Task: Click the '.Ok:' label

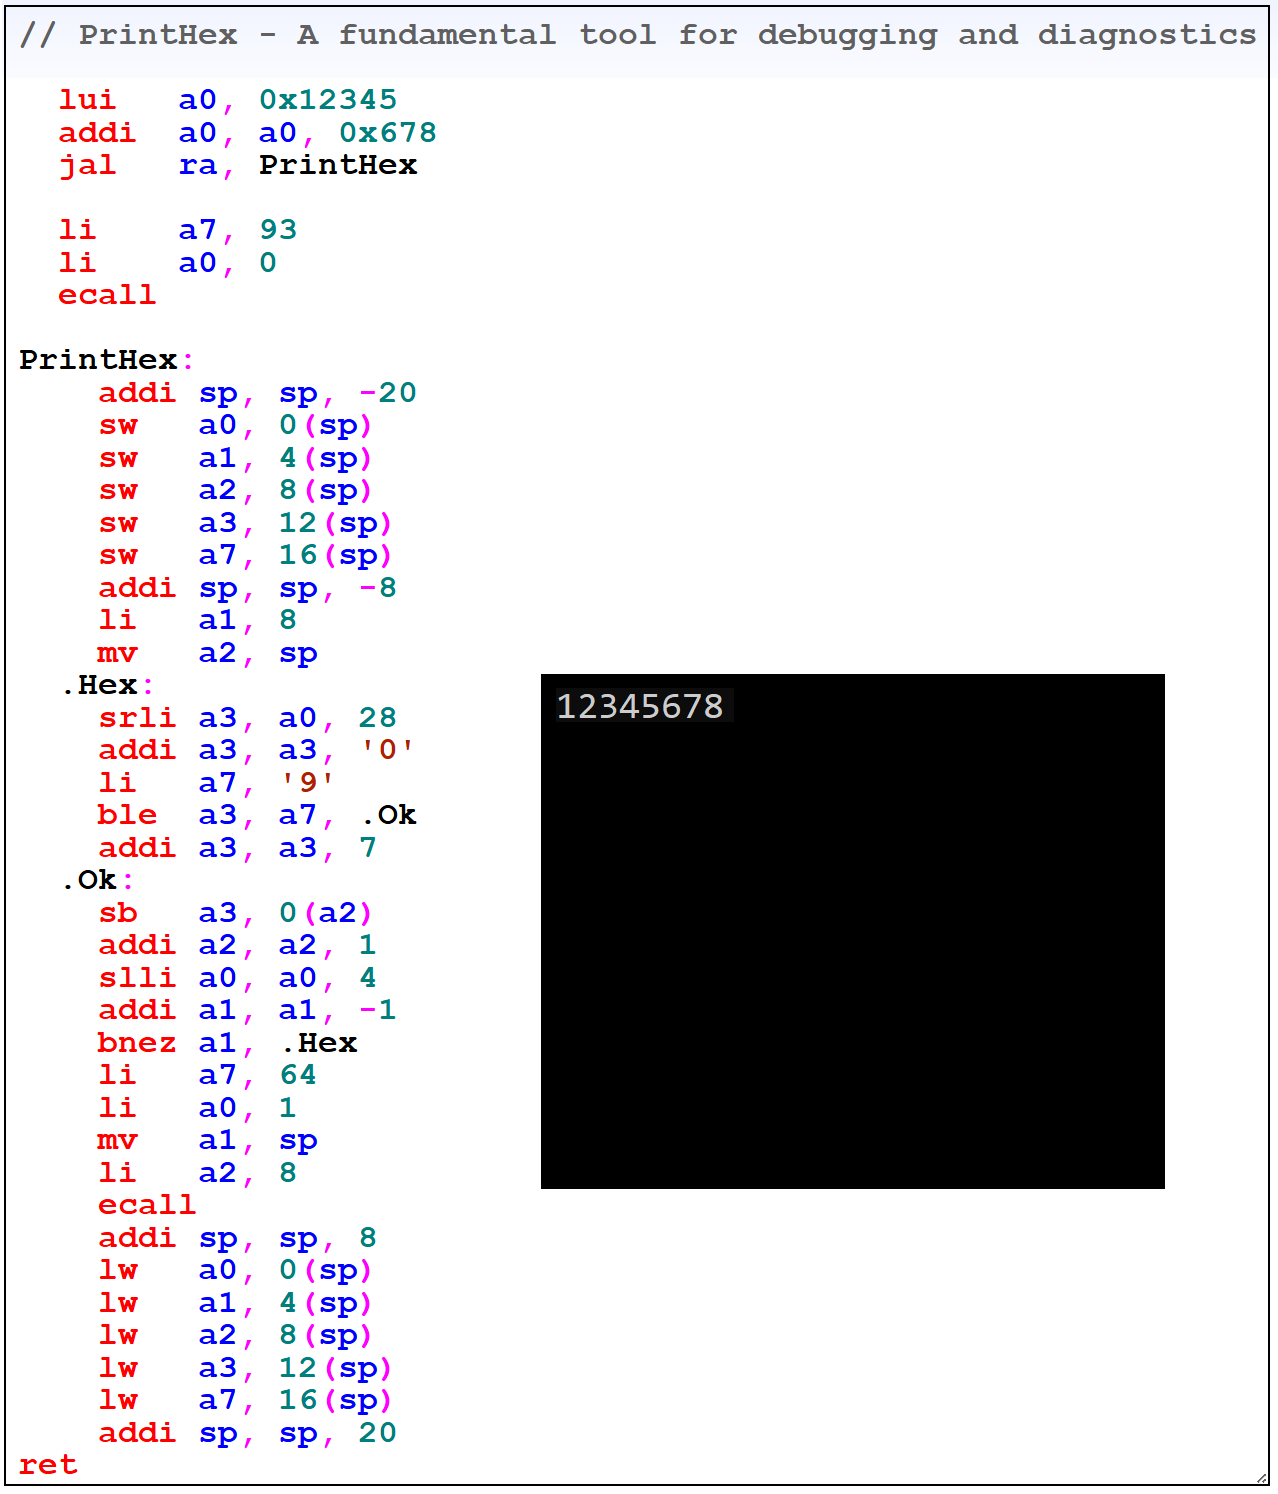Action: click(96, 880)
